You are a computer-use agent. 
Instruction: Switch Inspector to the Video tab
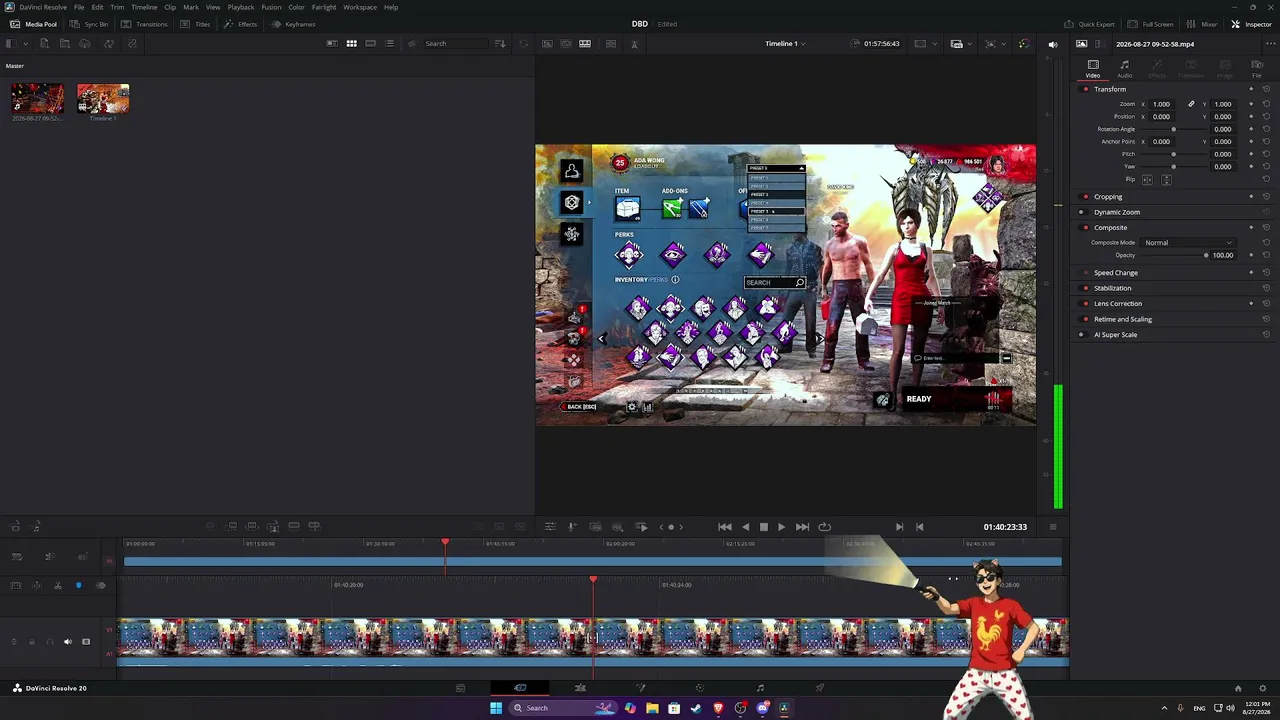1093,68
